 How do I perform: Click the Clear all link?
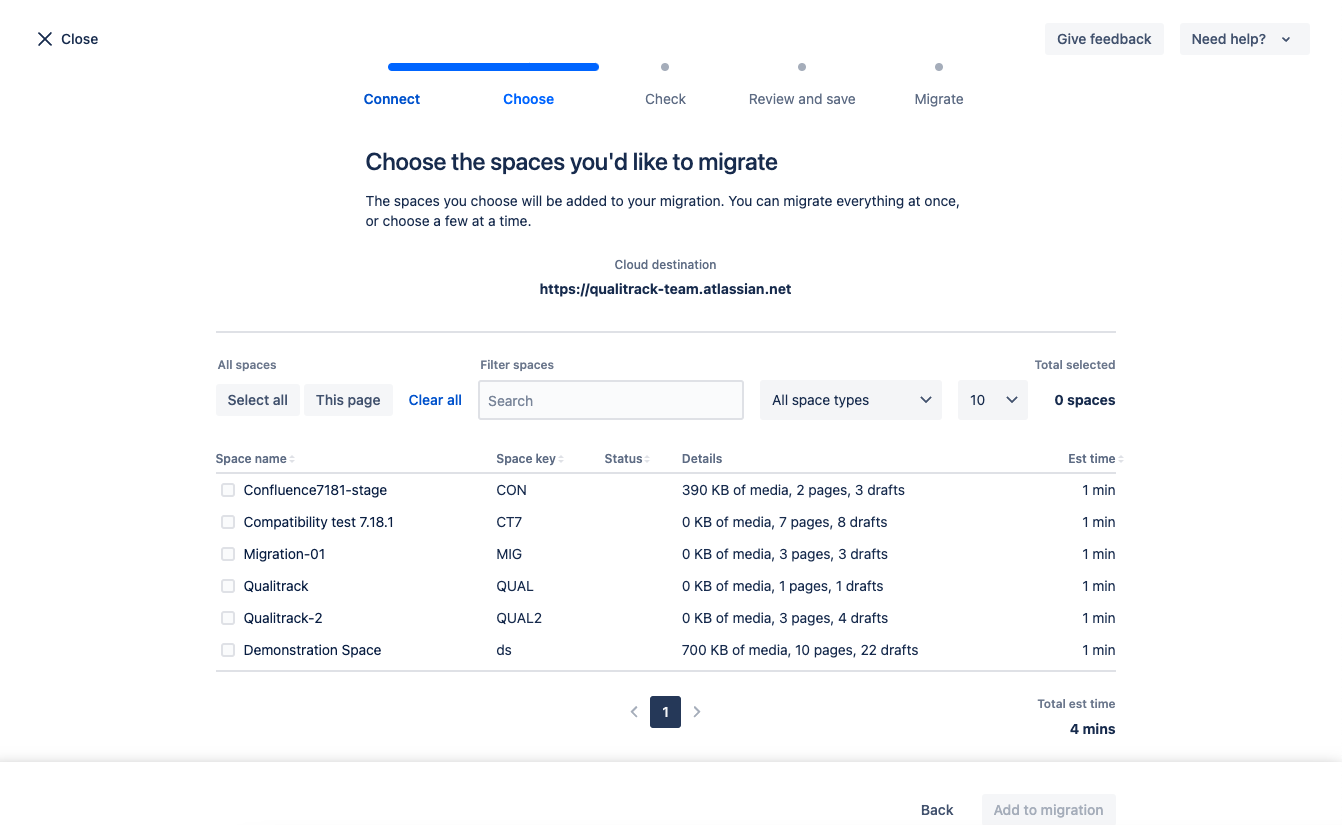tap(435, 400)
